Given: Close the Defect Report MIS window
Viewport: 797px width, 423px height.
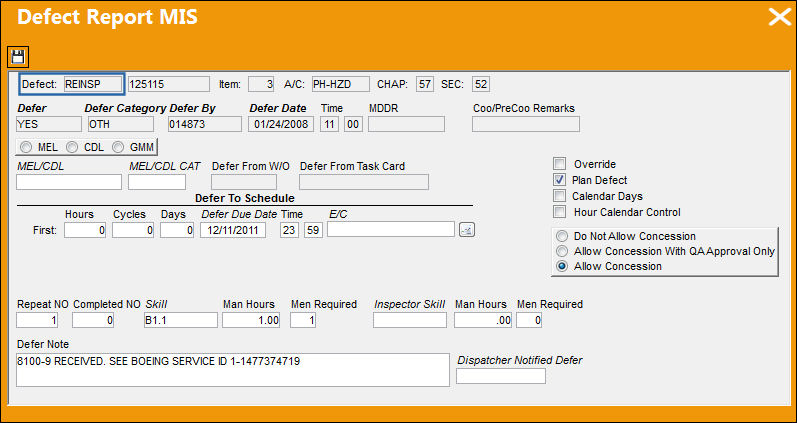Looking at the screenshot, I should coord(779,17).
